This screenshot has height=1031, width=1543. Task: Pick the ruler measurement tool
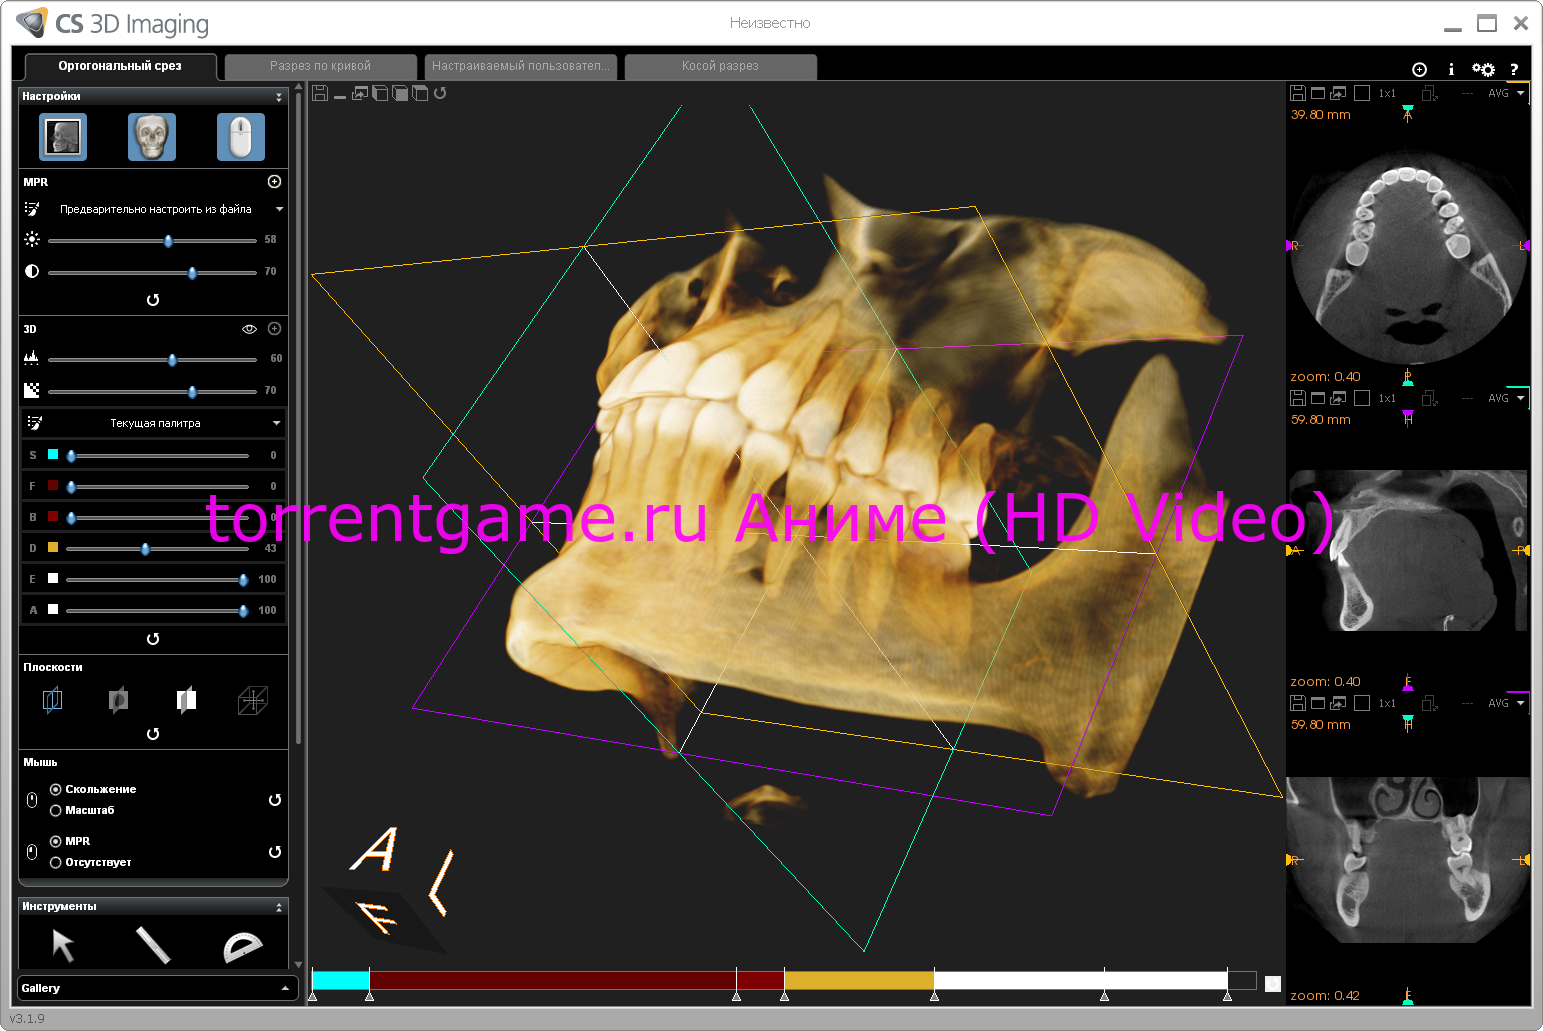(153, 945)
